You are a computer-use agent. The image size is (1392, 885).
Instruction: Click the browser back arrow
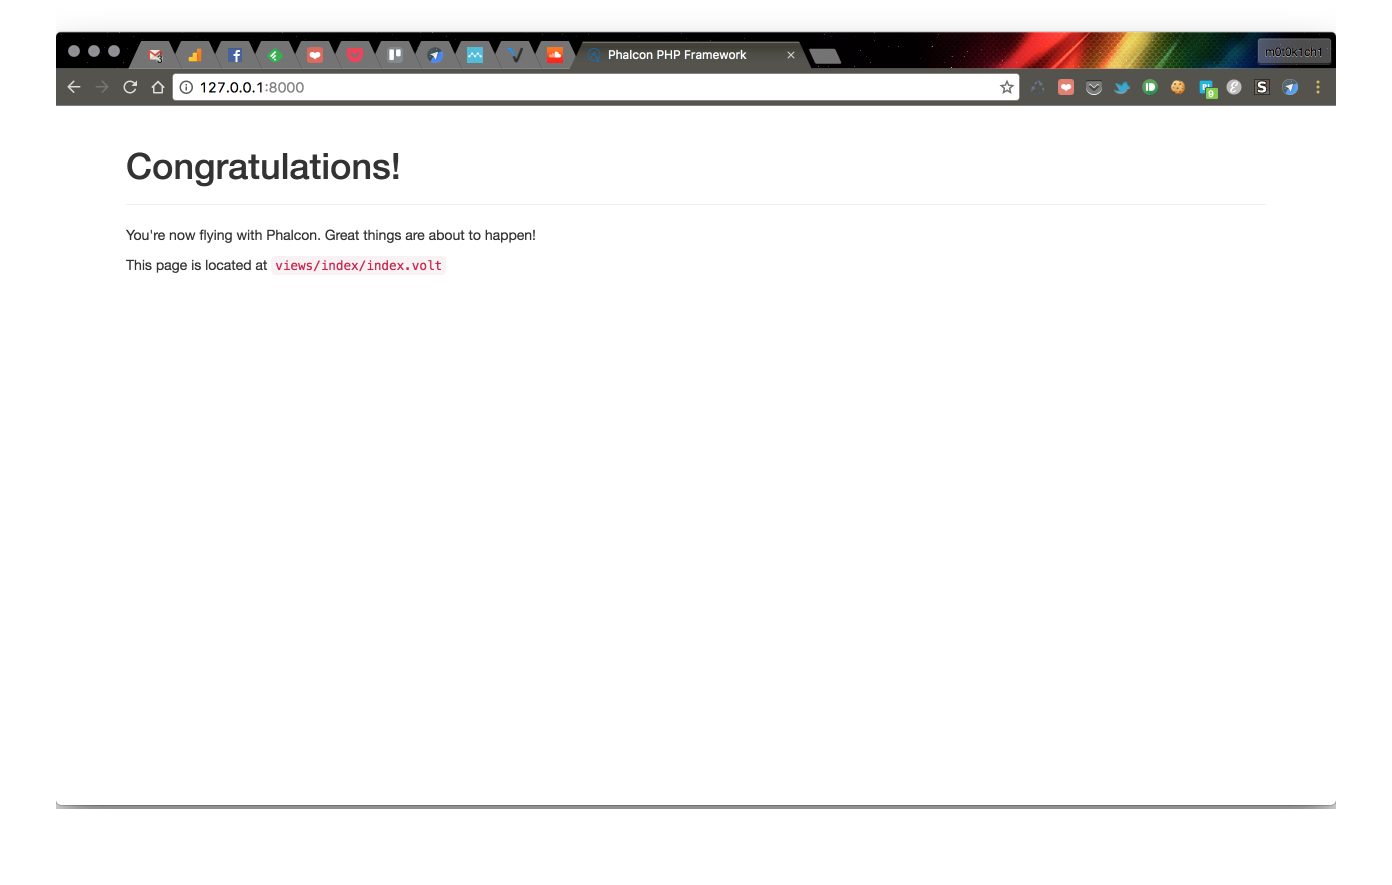74,87
